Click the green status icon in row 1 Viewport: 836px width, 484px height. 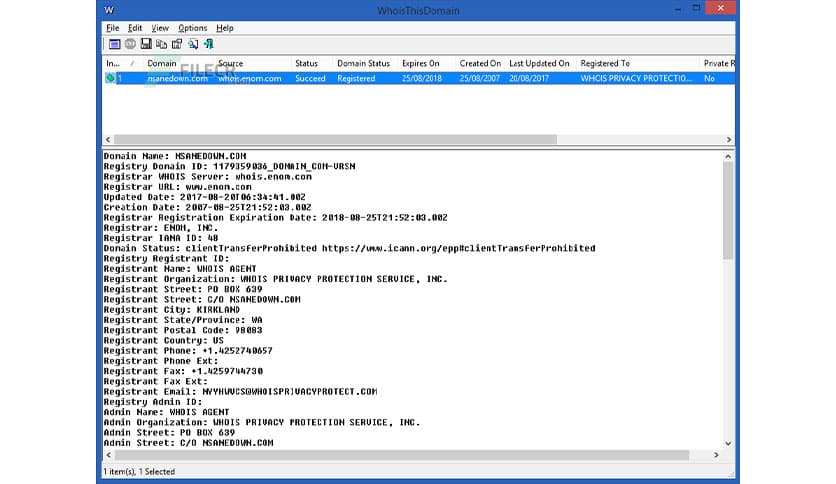point(110,78)
